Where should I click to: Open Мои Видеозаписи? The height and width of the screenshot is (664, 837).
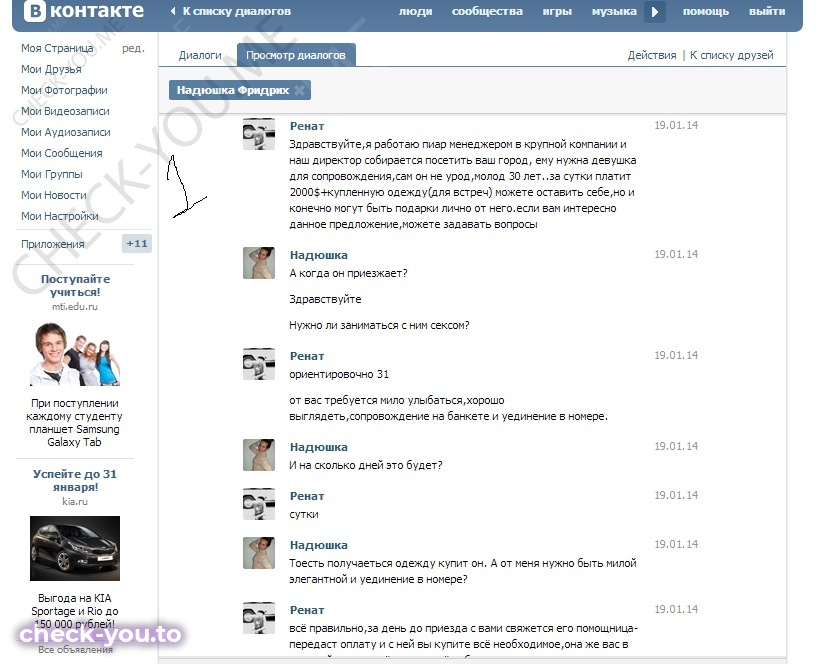pyautogui.click(x=65, y=111)
